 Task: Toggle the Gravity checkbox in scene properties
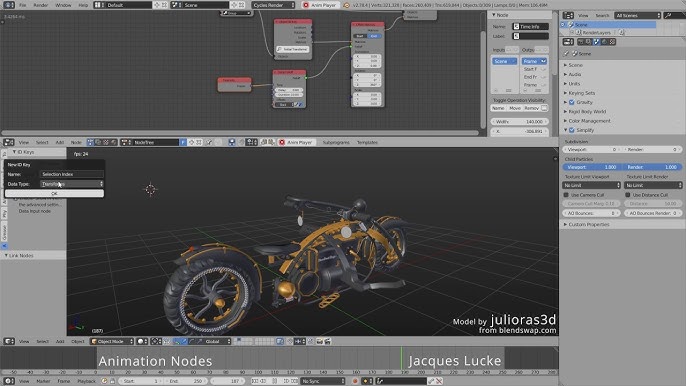571,102
